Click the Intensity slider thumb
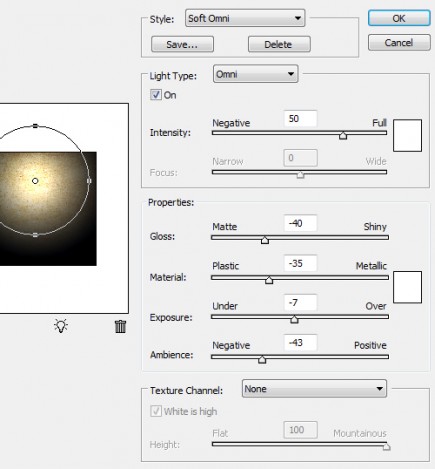The height and width of the screenshot is (469, 435). click(343, 135)
